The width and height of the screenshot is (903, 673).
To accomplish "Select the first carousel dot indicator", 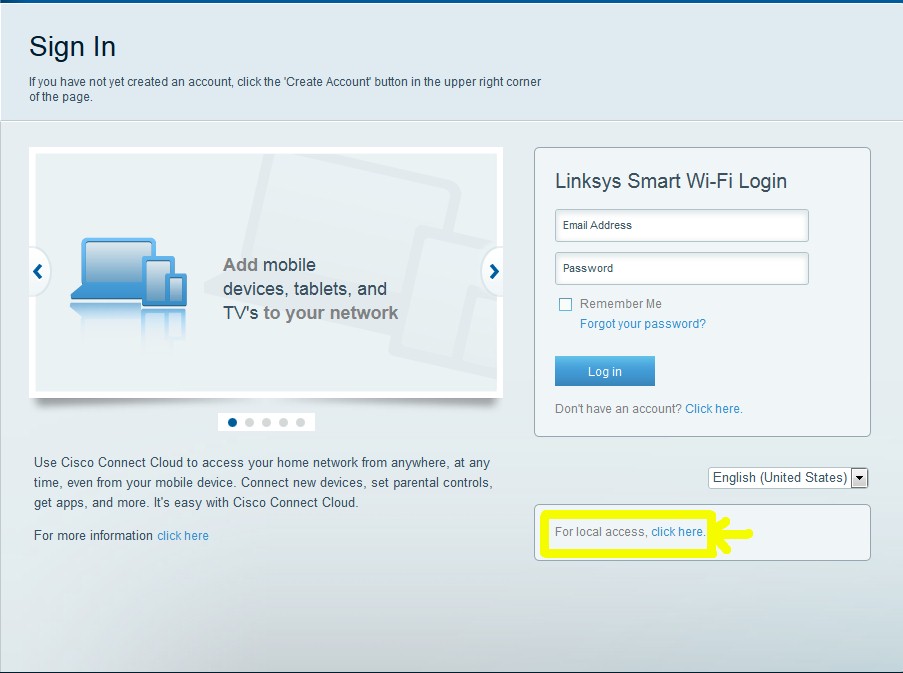I will 233,423.
